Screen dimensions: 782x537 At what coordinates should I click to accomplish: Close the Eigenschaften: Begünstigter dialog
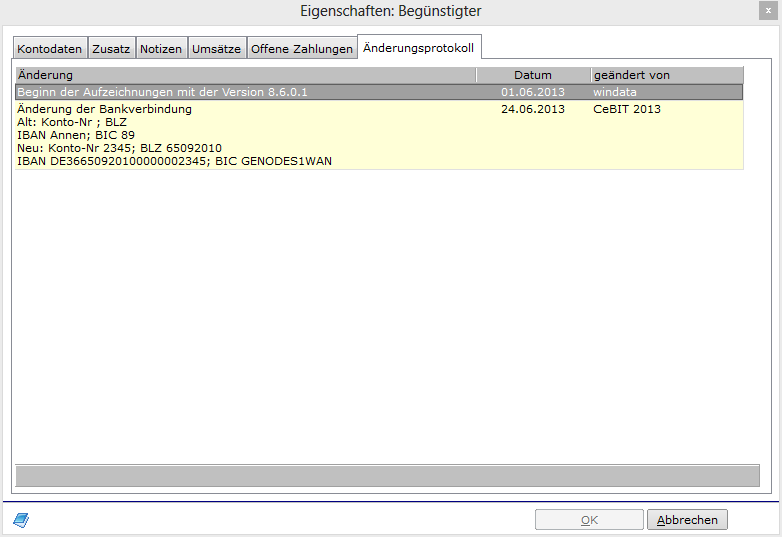click(768, 10)
